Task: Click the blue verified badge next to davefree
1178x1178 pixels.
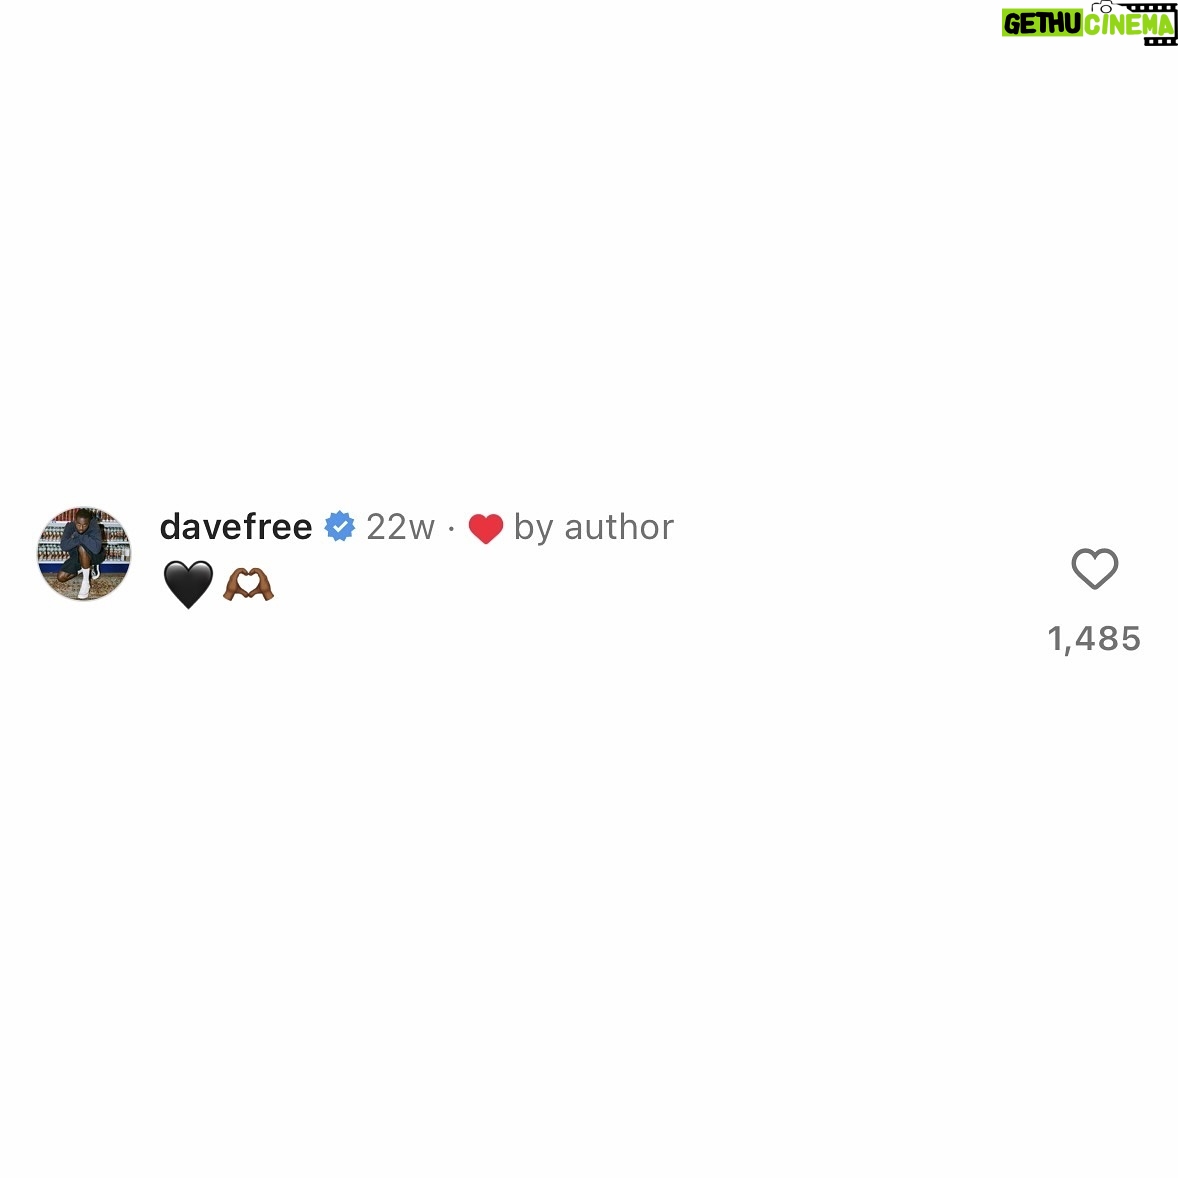Action: (340, 526)
